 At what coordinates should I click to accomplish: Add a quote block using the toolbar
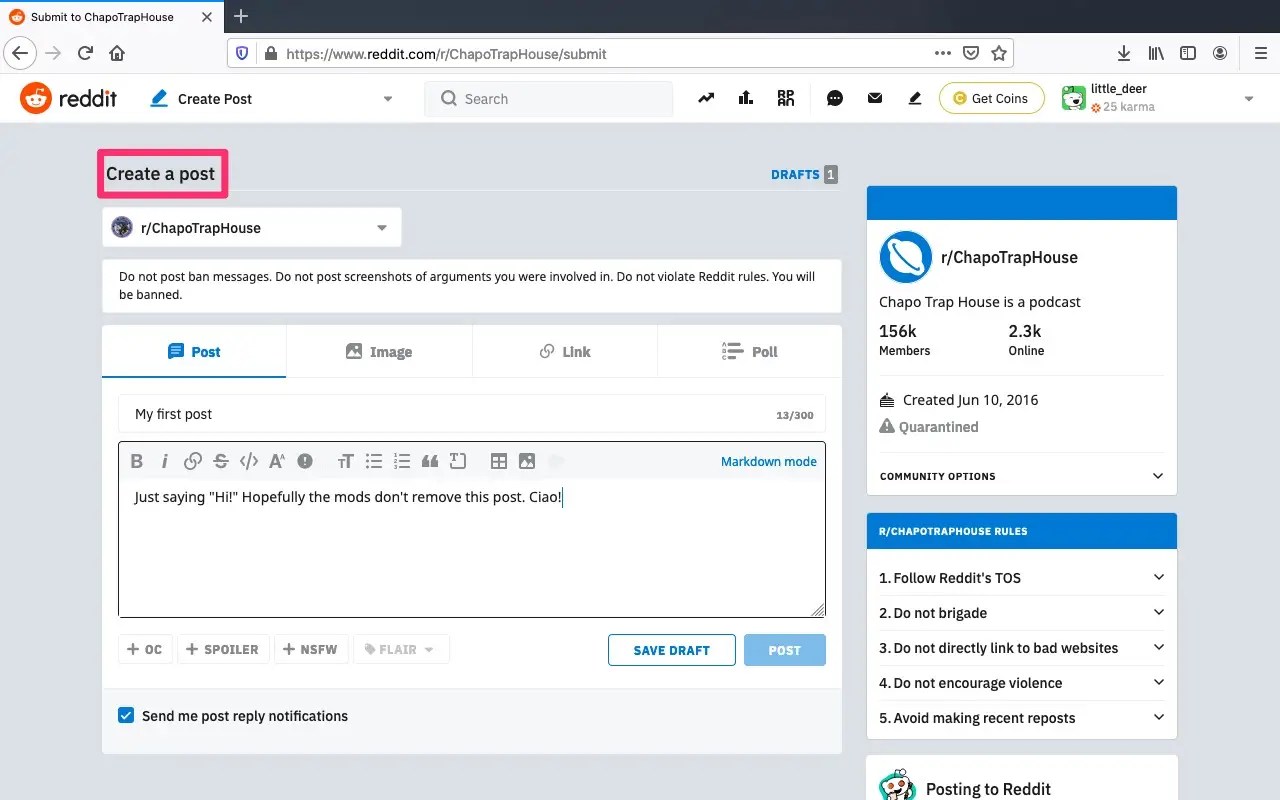coord(430,461)
